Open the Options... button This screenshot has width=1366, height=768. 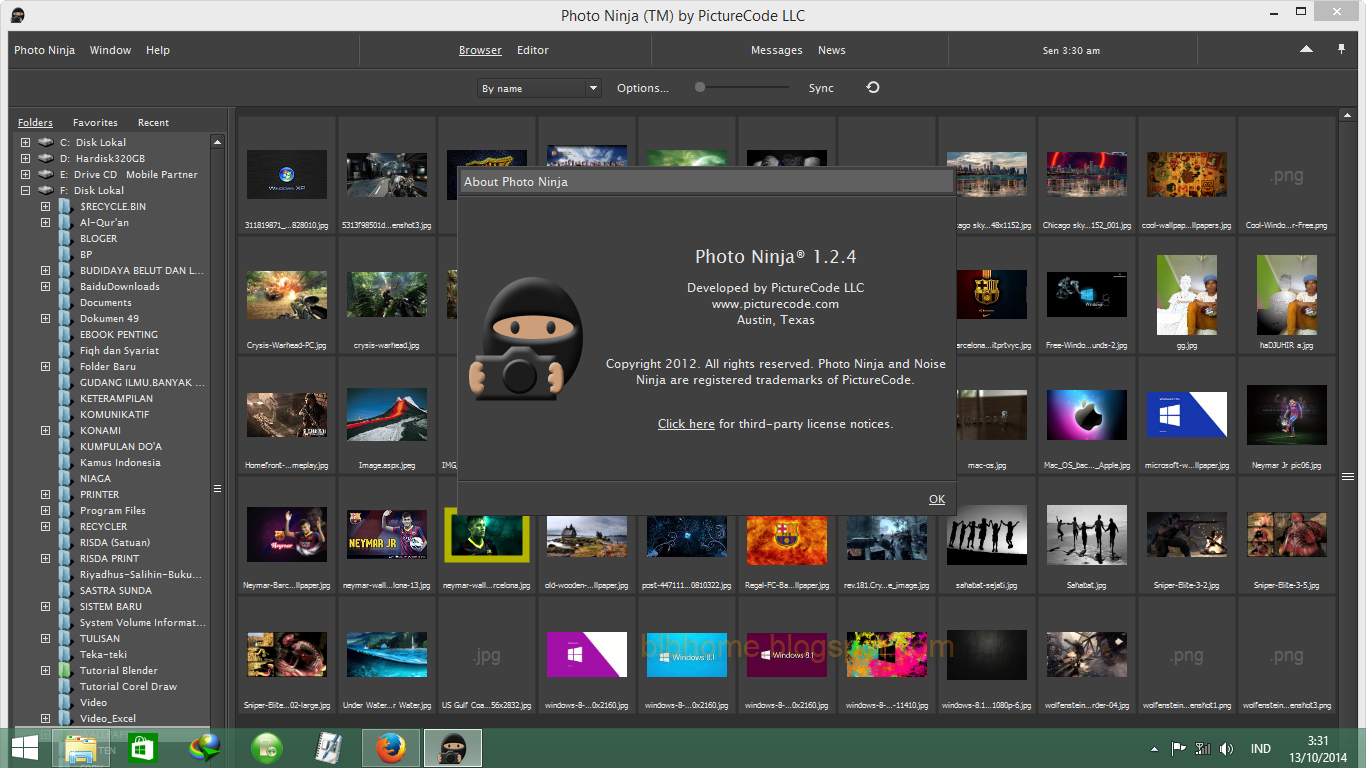643,88
